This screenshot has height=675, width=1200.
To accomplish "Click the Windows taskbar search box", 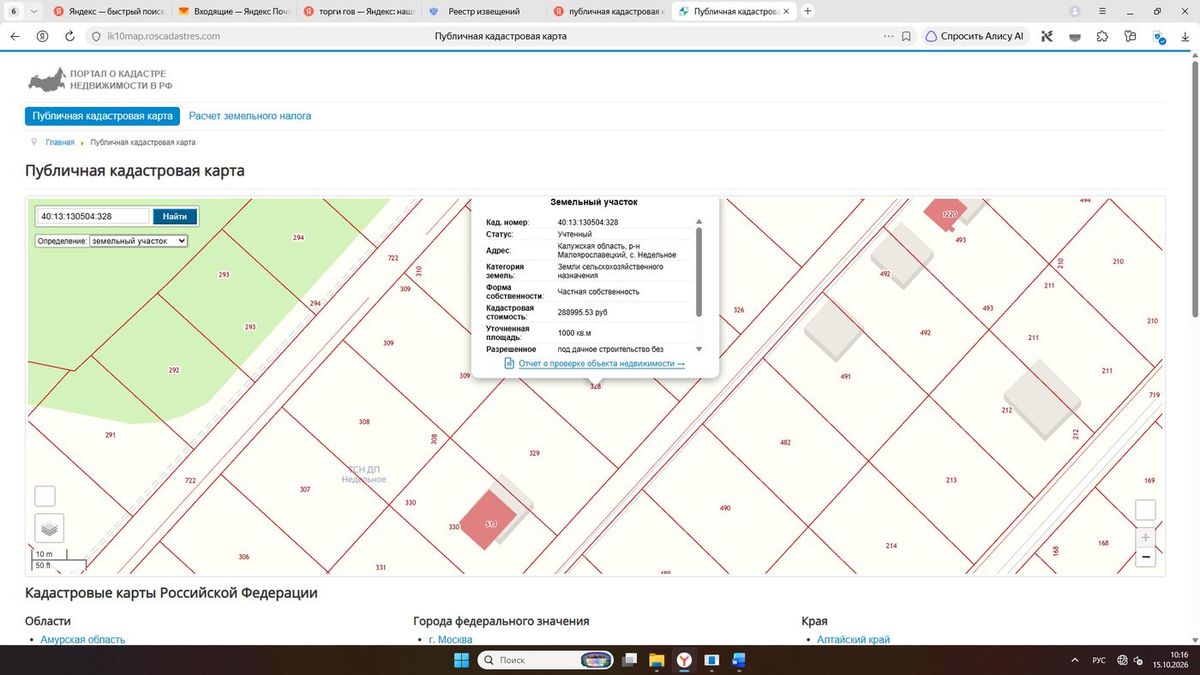I will [x=546, y=660].
